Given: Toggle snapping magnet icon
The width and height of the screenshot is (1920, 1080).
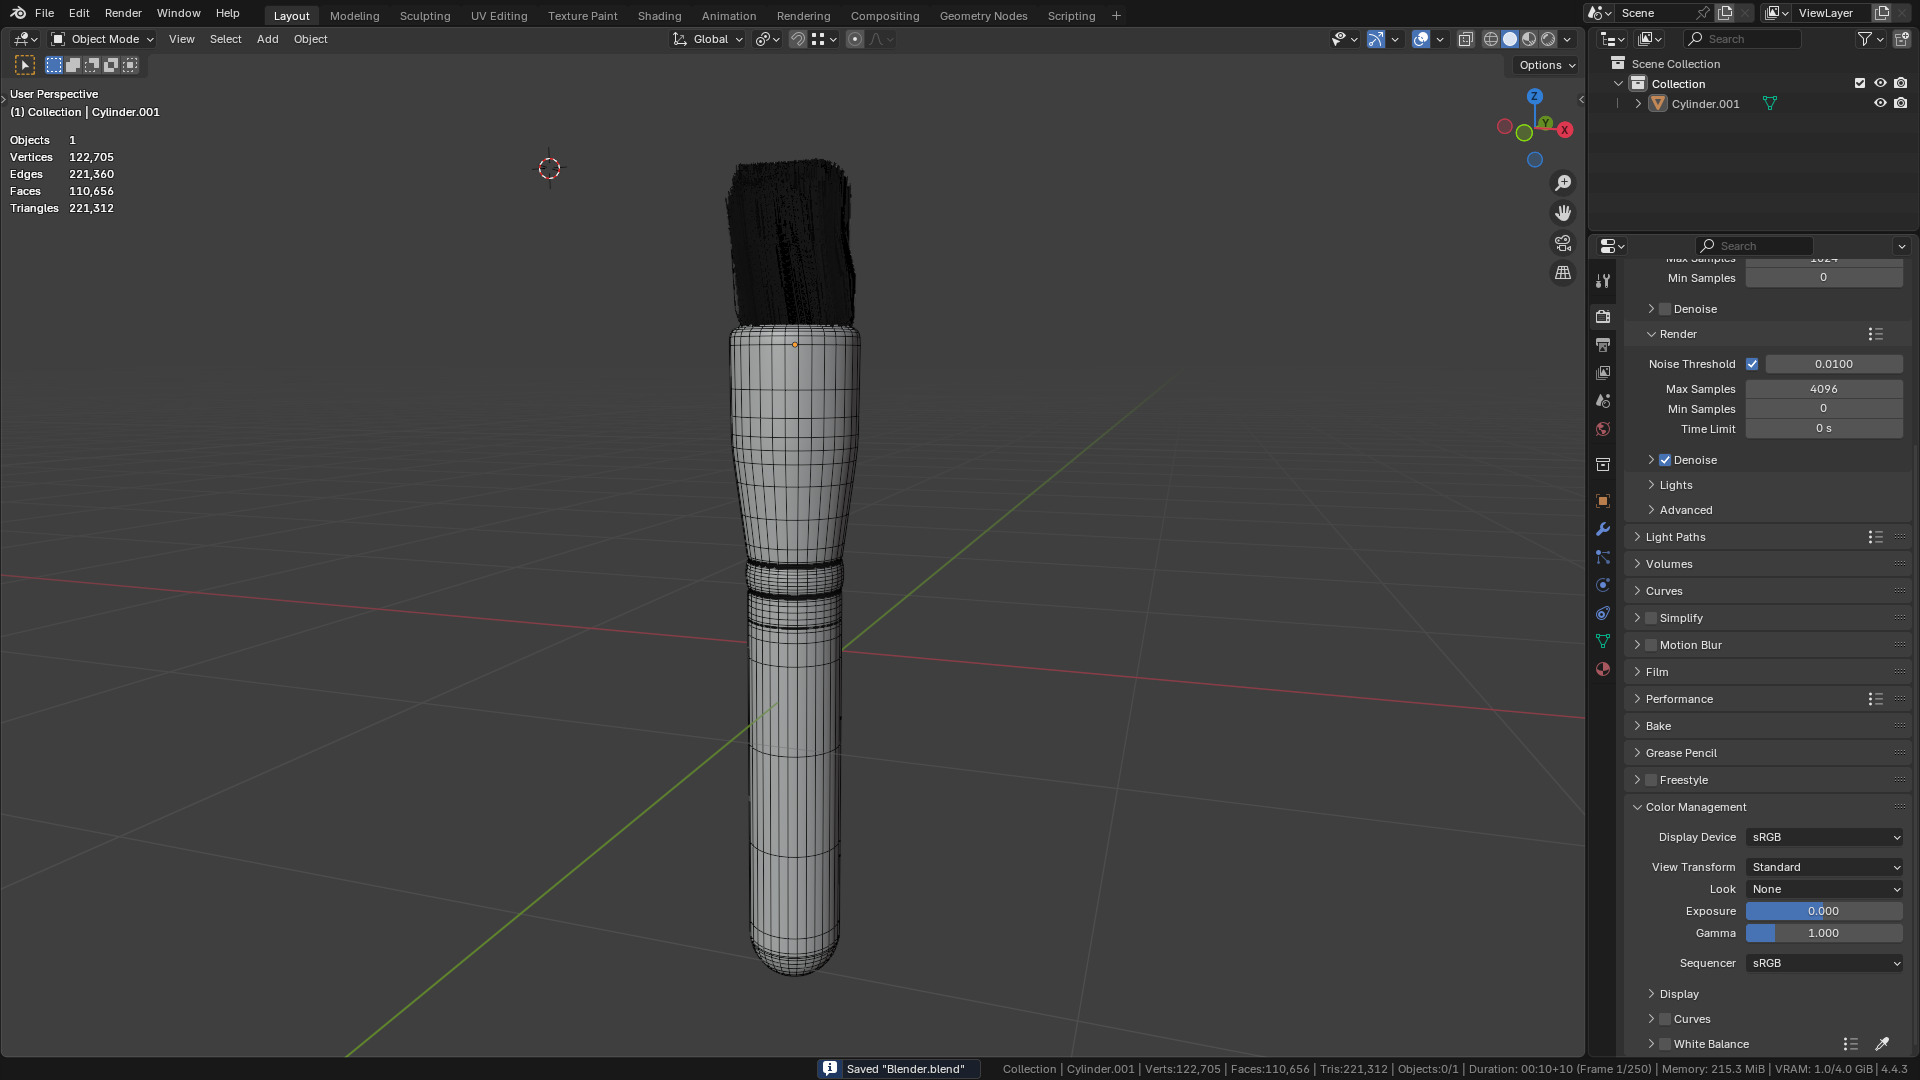Looking at the screenshot, I should [797, 39].
